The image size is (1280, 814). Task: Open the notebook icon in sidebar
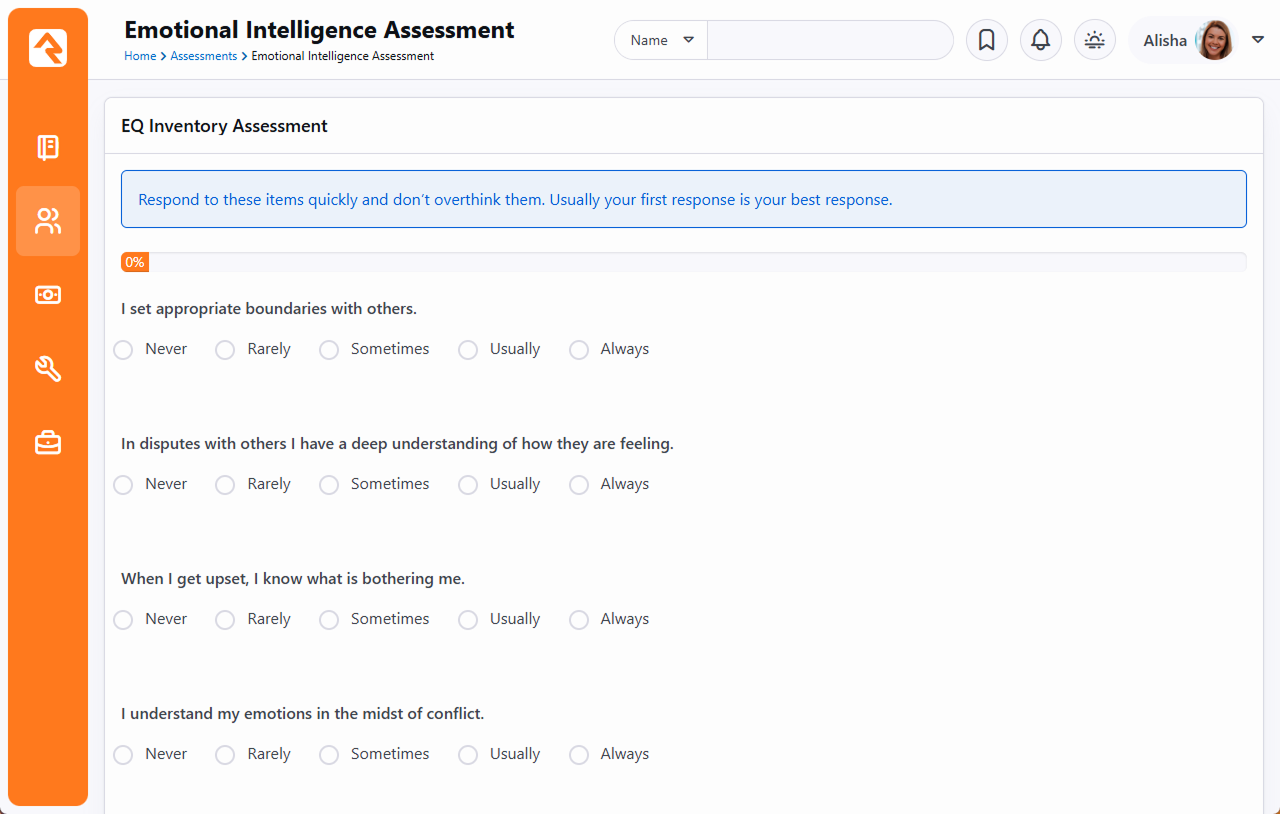tap(48, 148)
